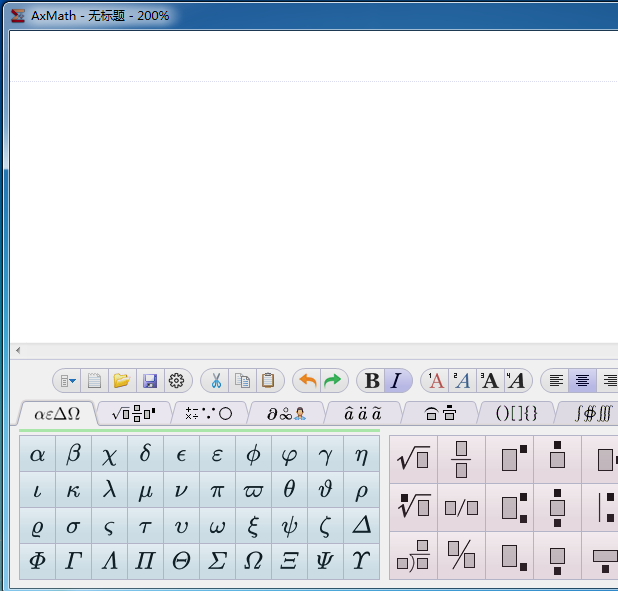
Task: Open the operators symbols tab
Action: tap(209, 414)
